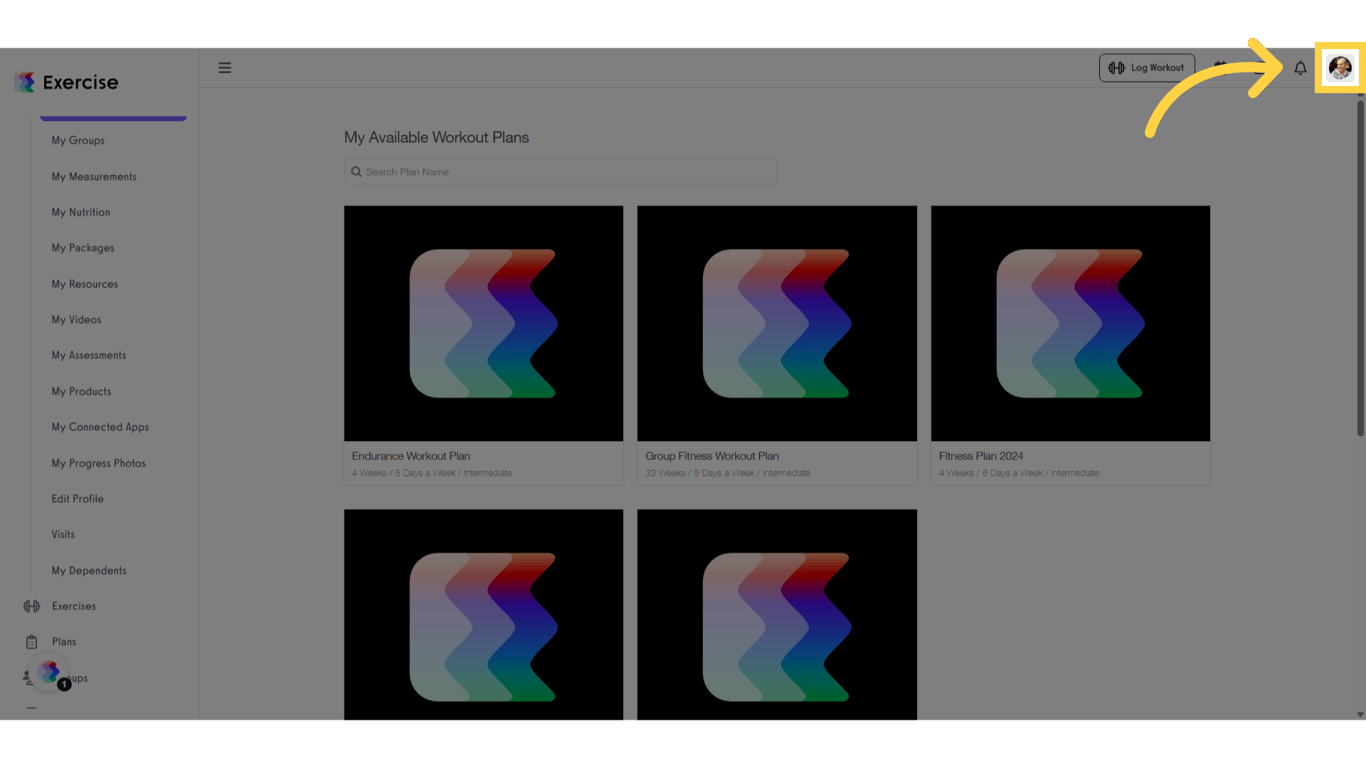The image size is (1366, 768).
Task: Open the Group Fitness Workout Plan thumbnail
Action: click(777, 323)
